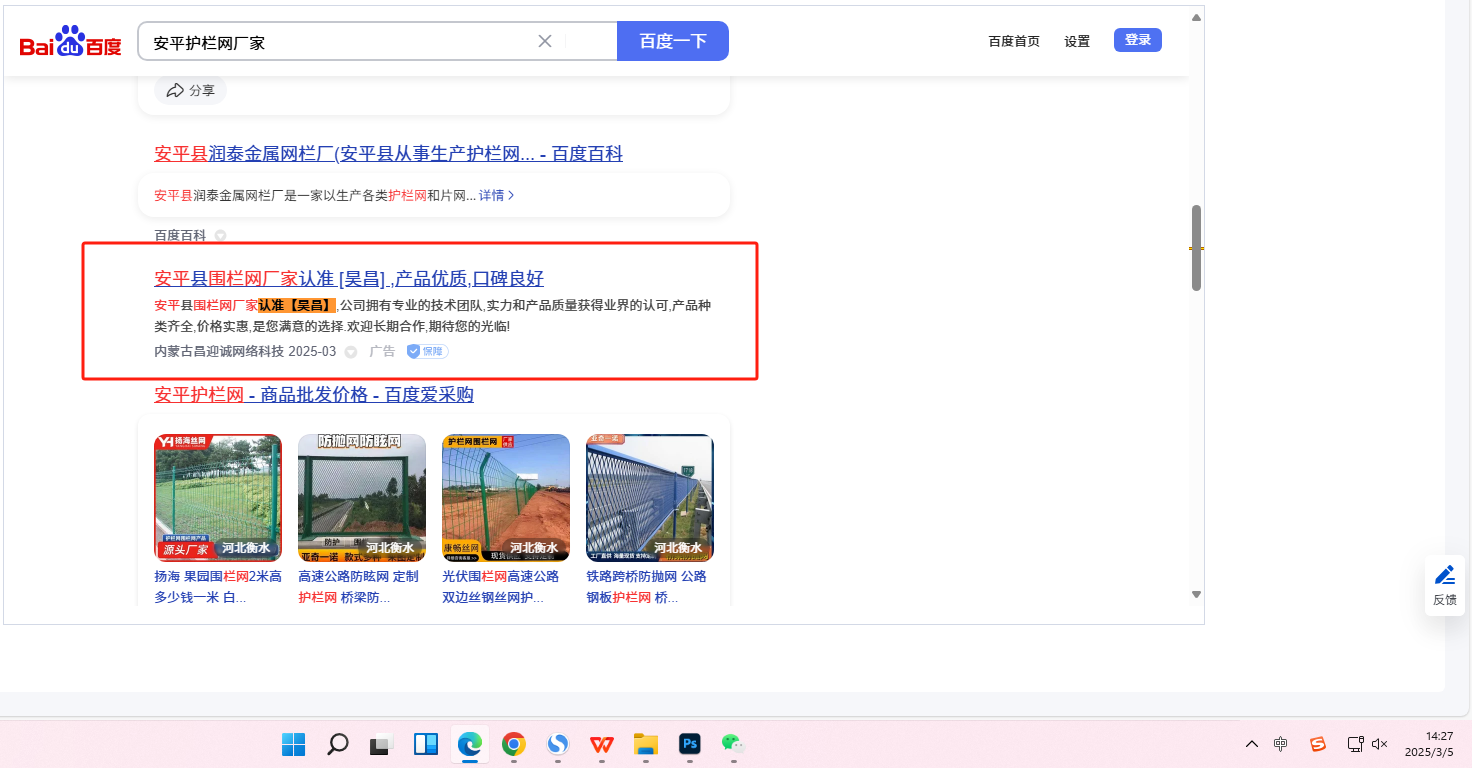Open the 安平县围栏网厂家认准[昊昌] result link

tap(349, 279)
